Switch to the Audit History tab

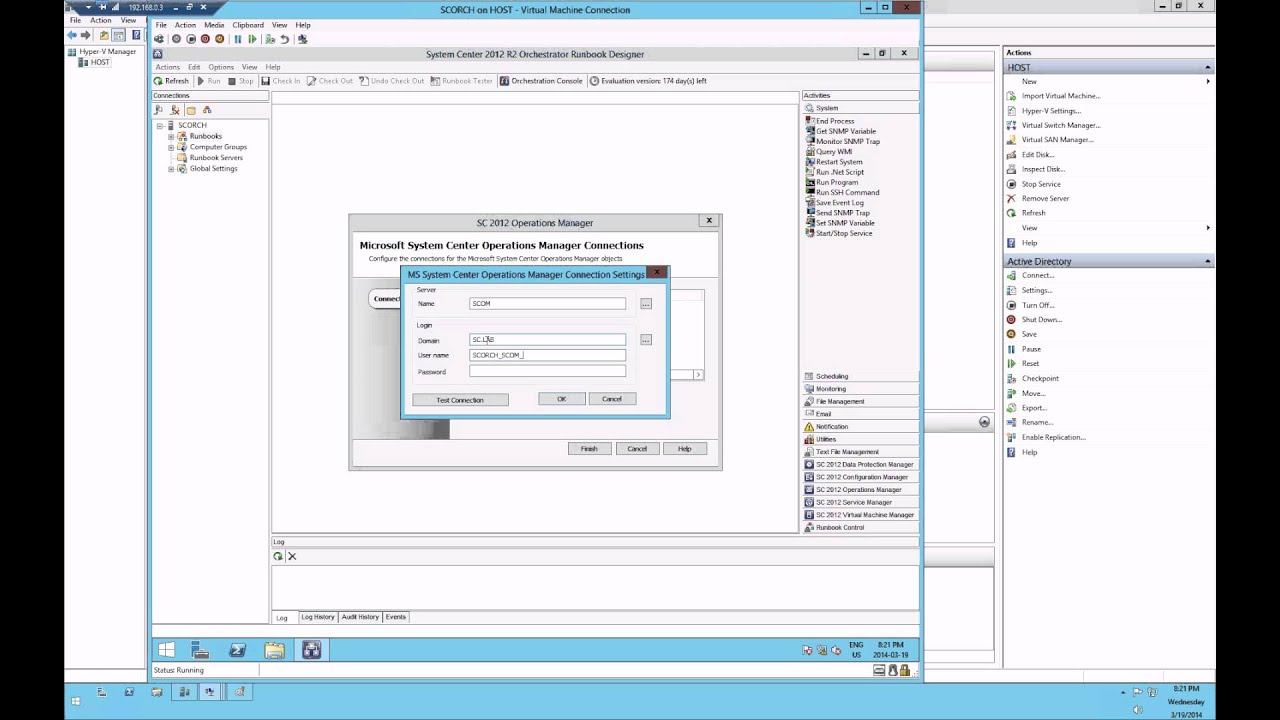pos(360,617)
